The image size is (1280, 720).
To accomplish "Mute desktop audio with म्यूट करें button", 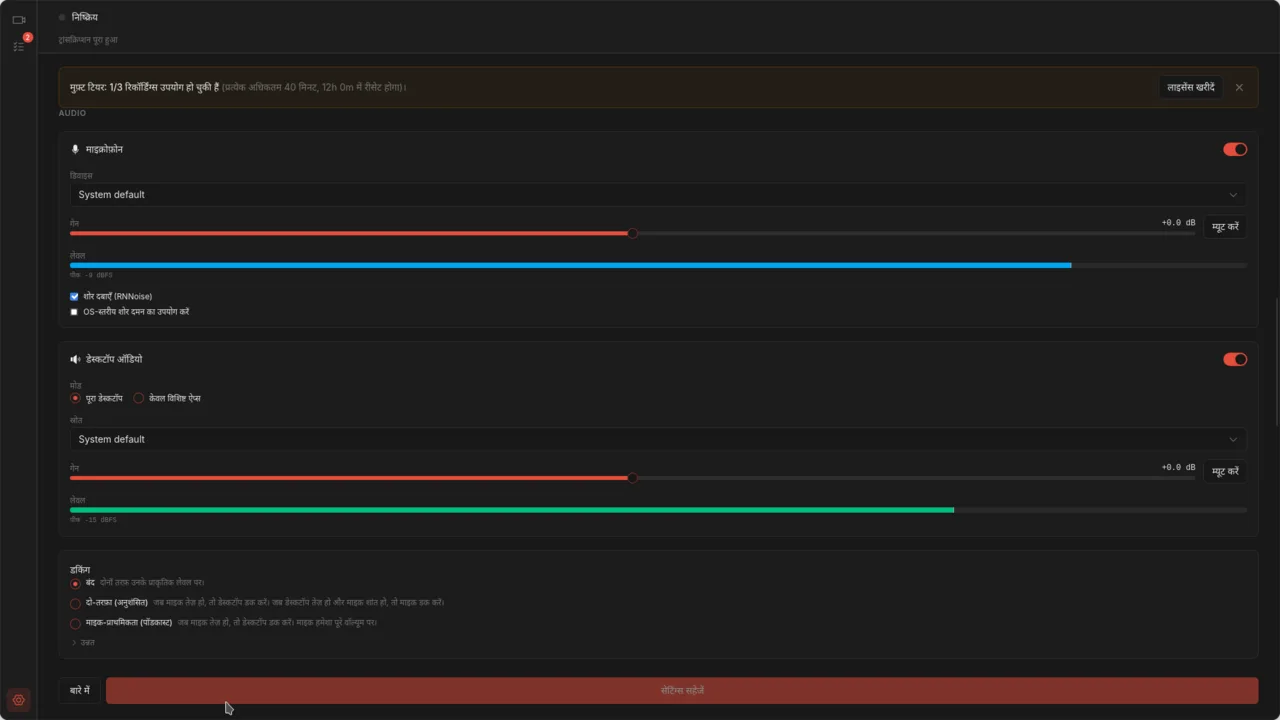I will tap(1225, 471).
